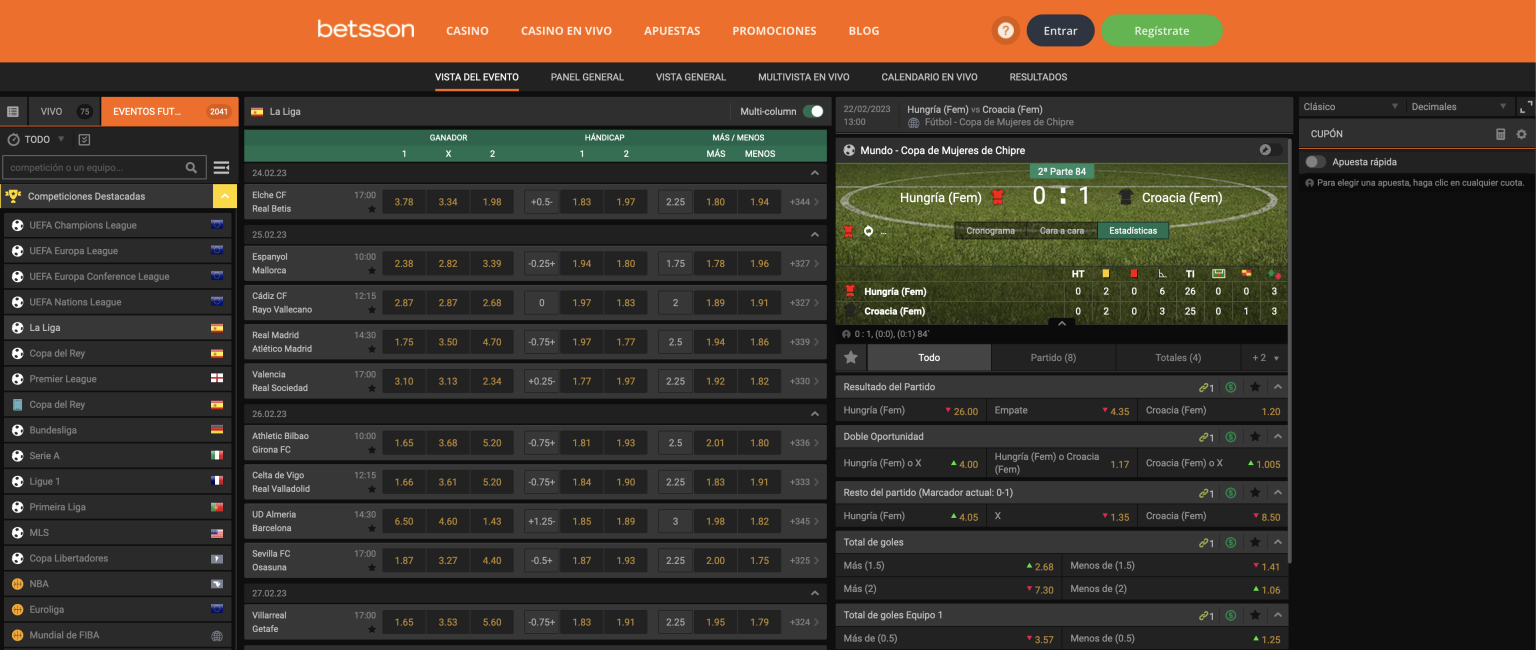Select the Partido (8) market tab
The height and width of the screenshot is (650, 1536).
tap(1053, 357)
